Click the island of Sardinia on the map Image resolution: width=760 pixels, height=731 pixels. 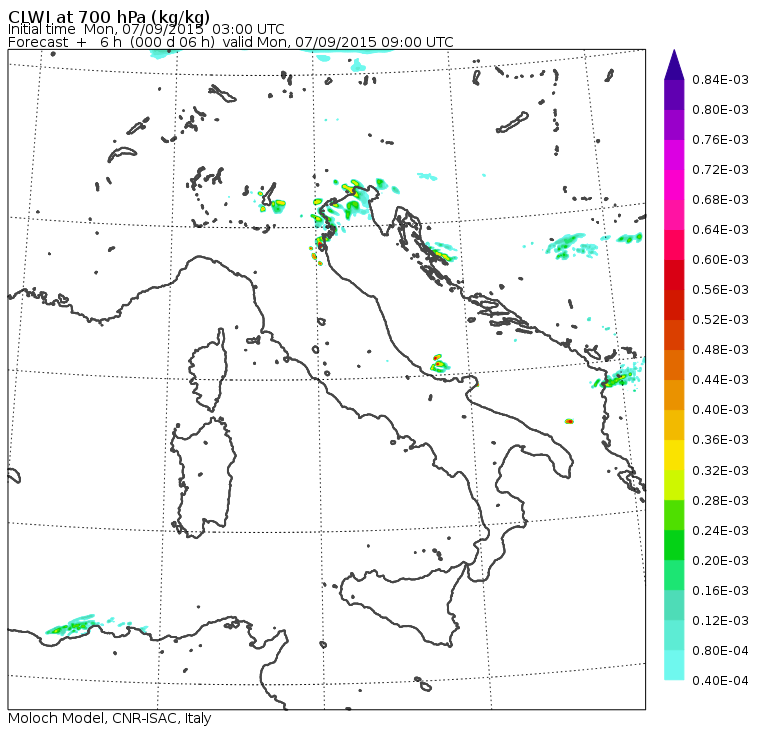[204, 477]
